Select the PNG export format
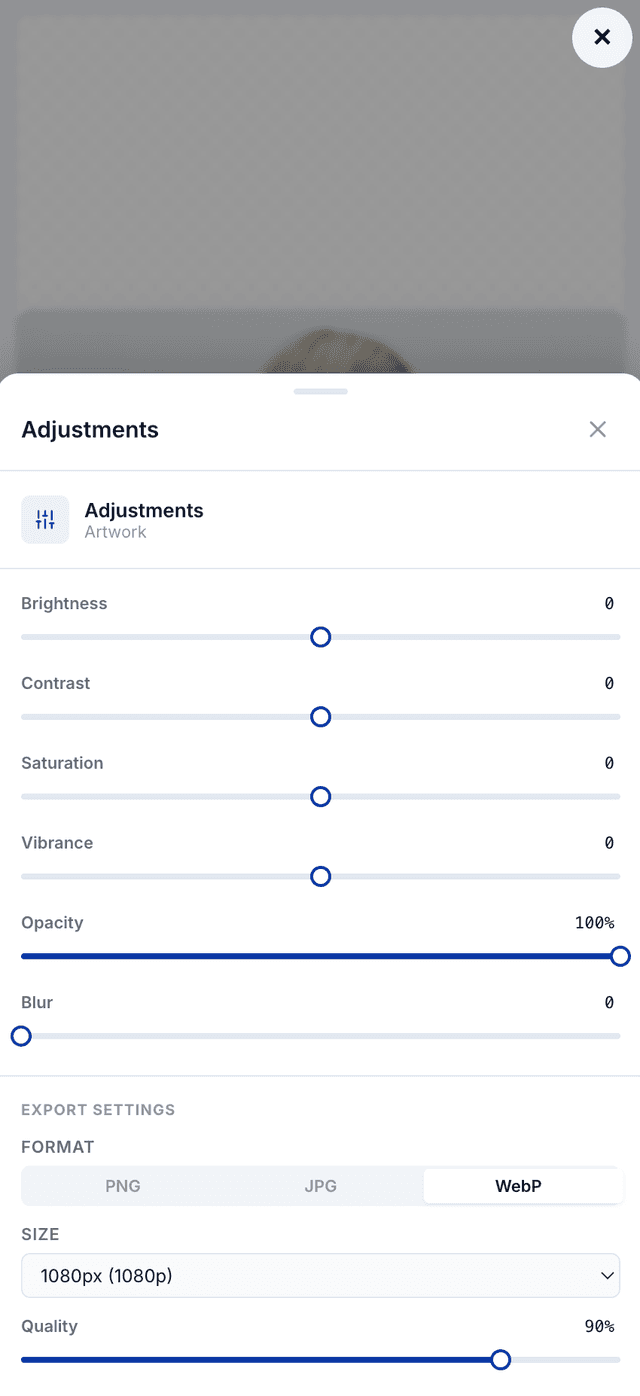Screen dimensions: 640x1396 pos(122,1186)
